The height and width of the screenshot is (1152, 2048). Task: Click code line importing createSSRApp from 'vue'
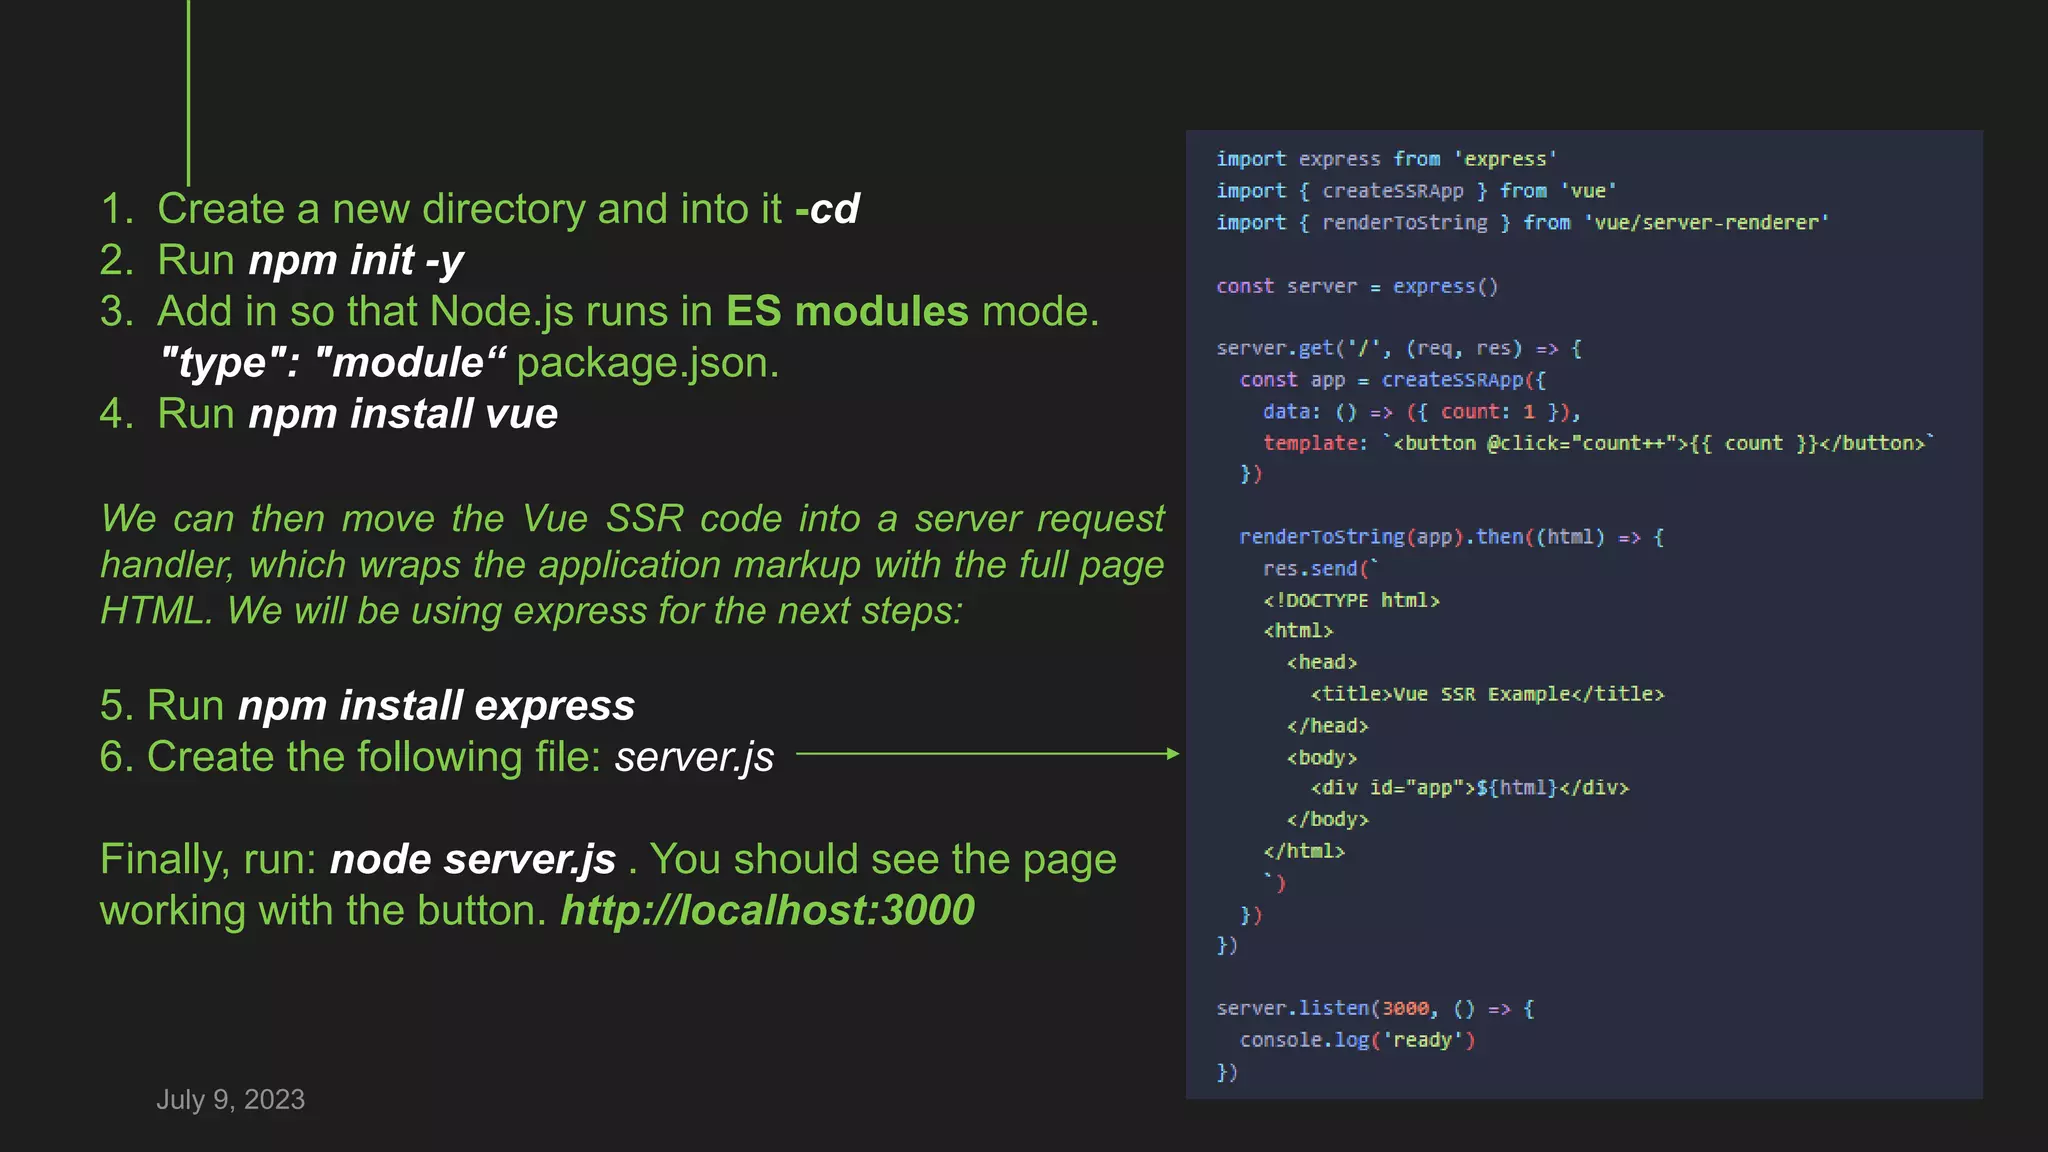1416,191
